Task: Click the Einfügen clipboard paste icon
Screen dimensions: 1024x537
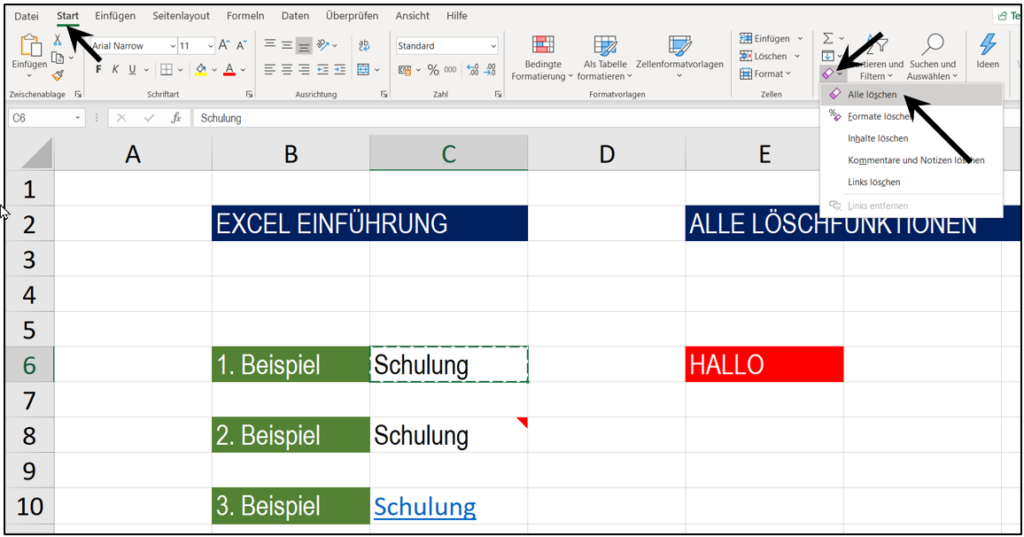Action: tap(30, 47)
